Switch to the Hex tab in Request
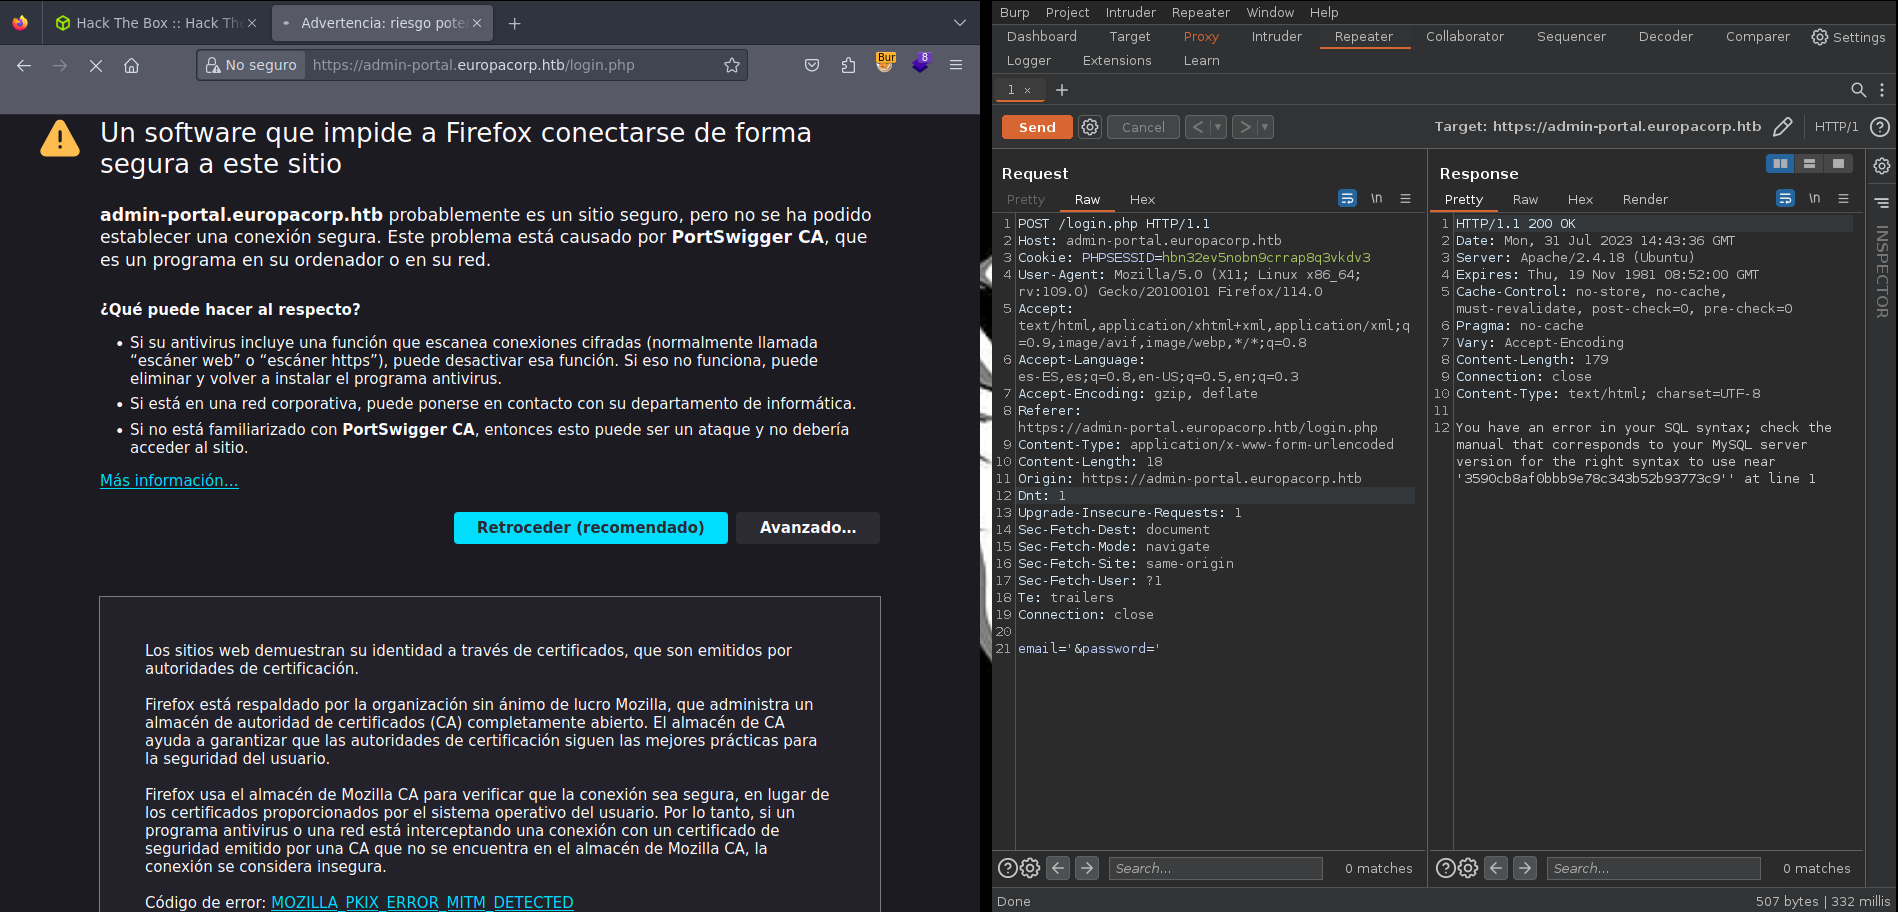The width and height of the screenshot is (1898, 912). point(1141,199)
